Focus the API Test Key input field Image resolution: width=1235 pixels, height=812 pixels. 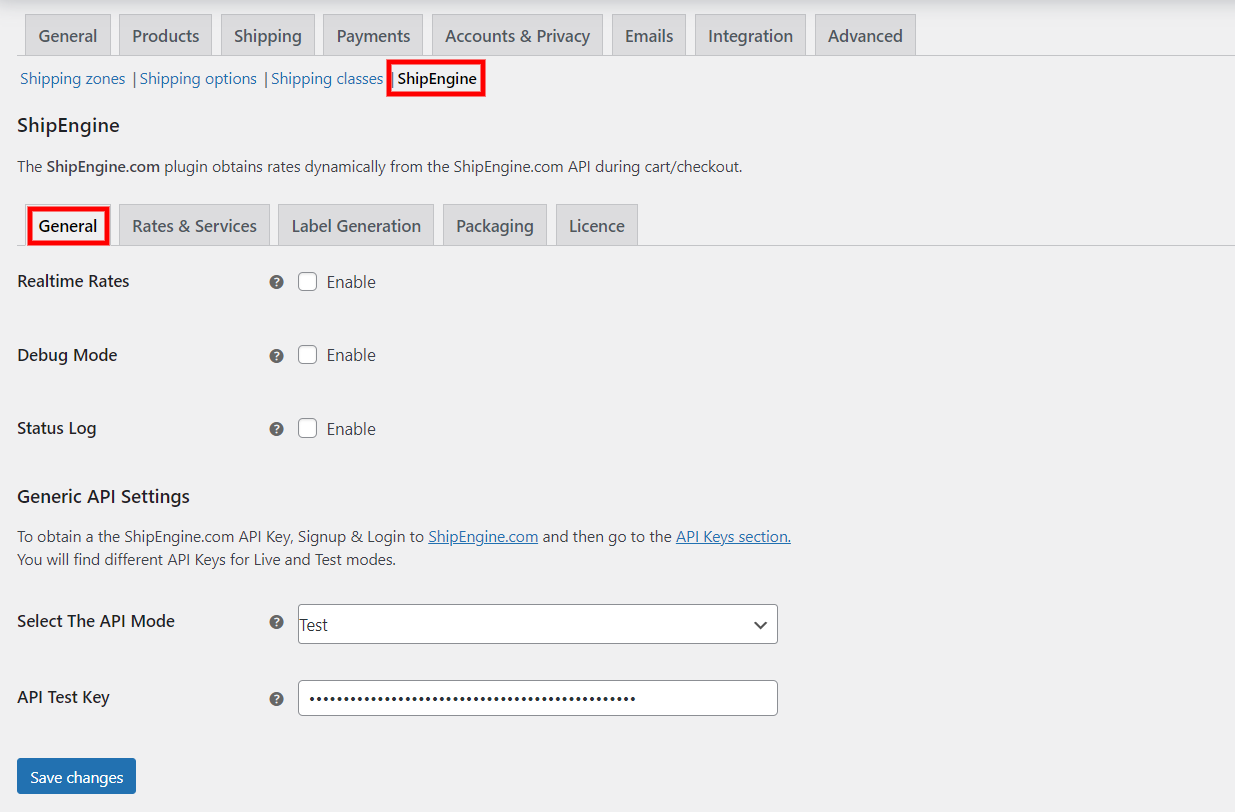click(538, 698)
